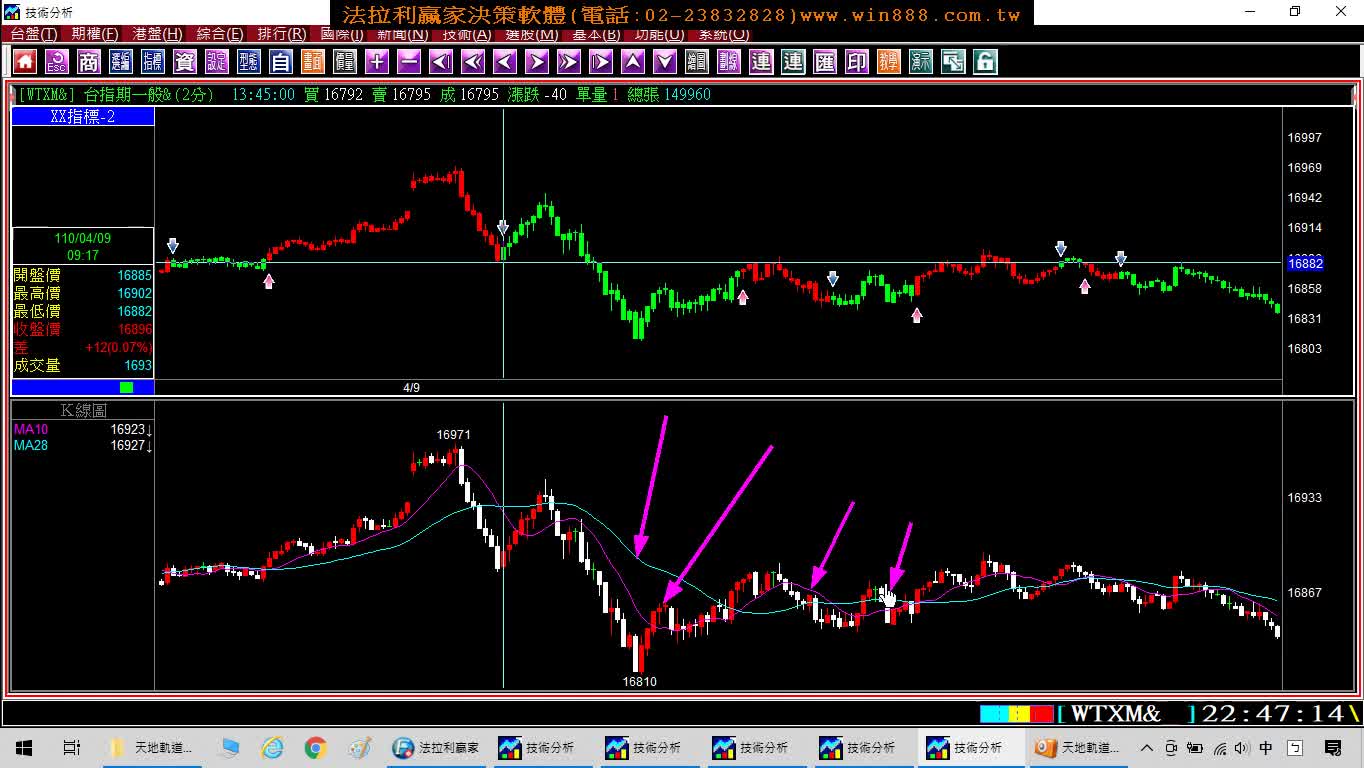Click the single left arrow icon

[x=505, y=62]
